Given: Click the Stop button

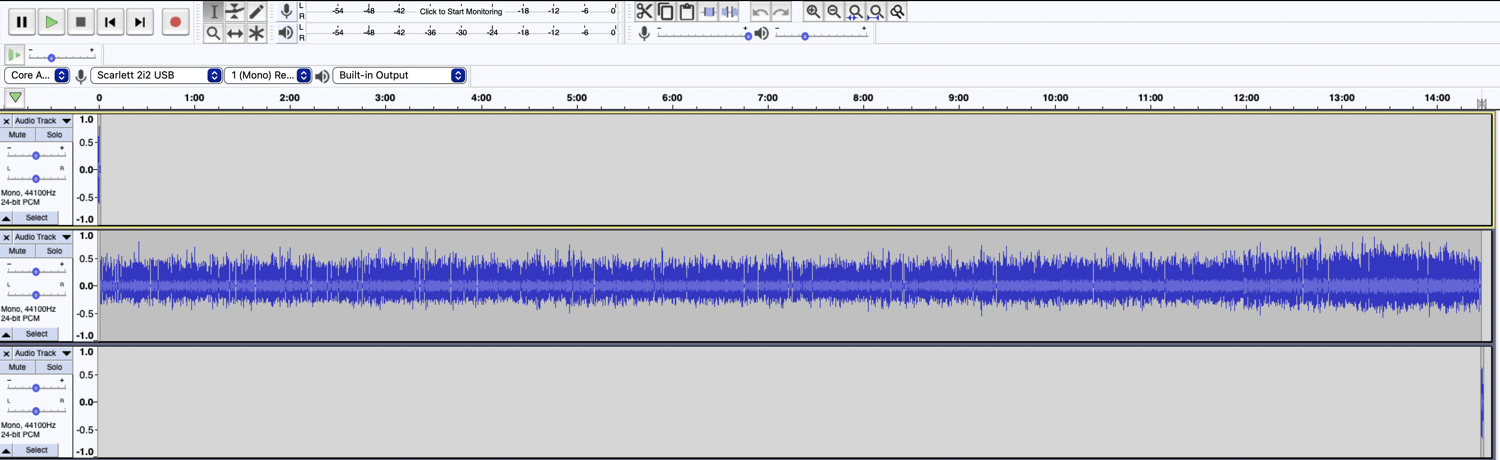Looking at the screenshot, I should click(81, 21).
